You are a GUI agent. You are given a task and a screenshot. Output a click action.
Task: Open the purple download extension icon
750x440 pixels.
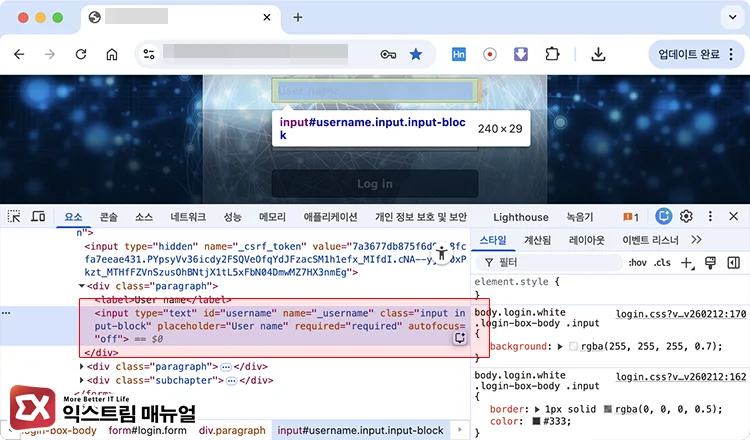[521, 55]
